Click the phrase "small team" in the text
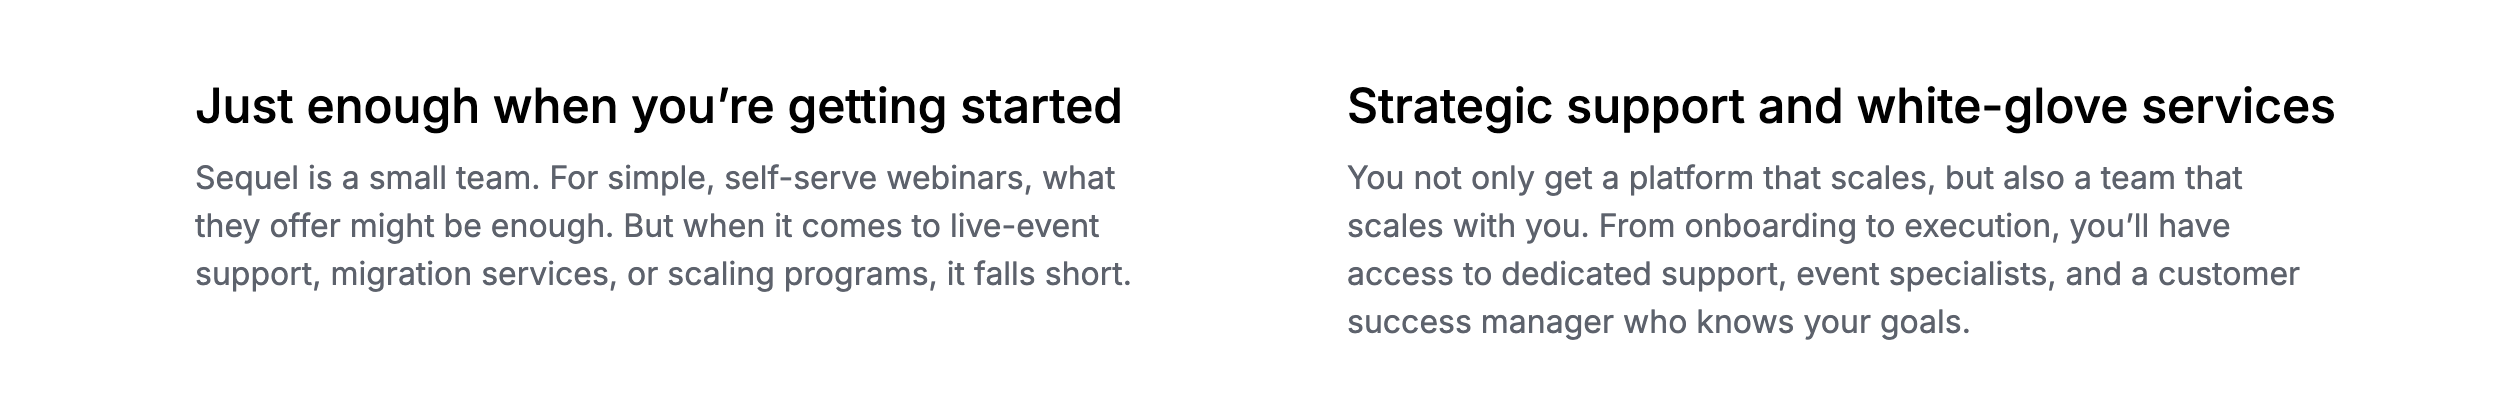2512x412 pixels. click(454, 178)
